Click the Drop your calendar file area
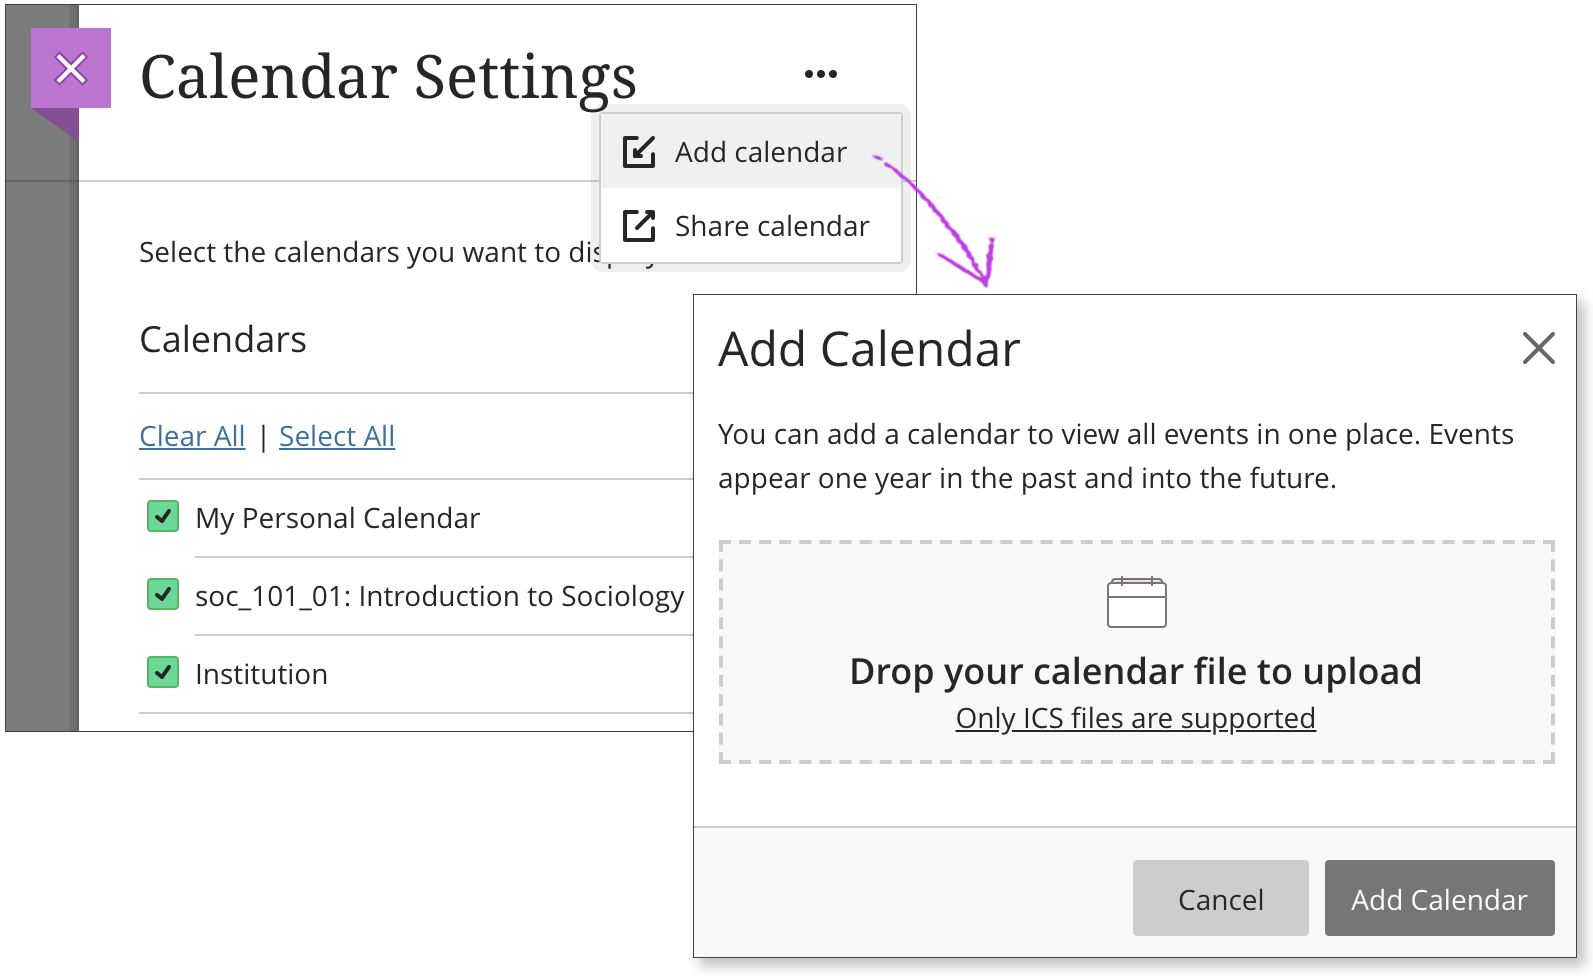Screen dimensions: 1593x976 pos(1135,671)
